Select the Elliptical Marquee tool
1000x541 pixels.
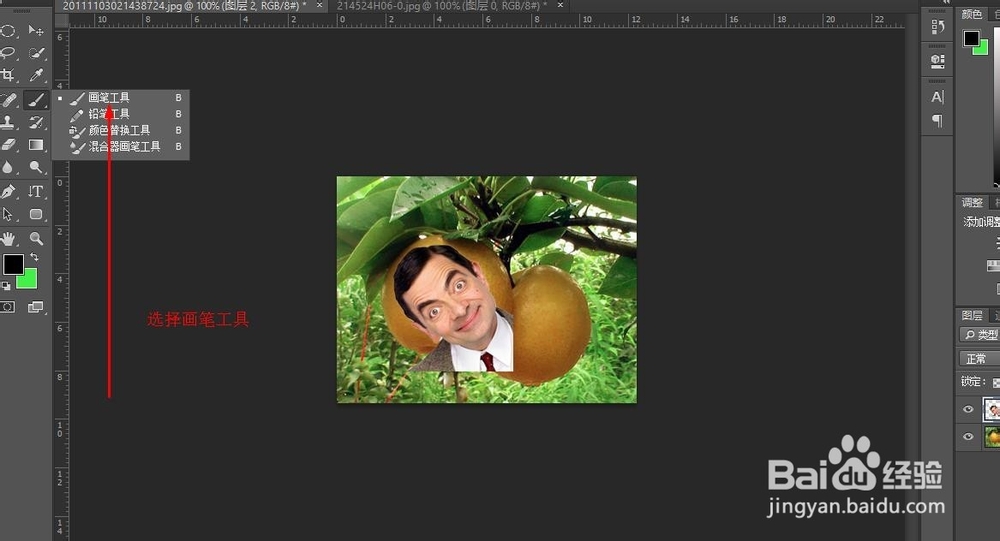point(8,31)
